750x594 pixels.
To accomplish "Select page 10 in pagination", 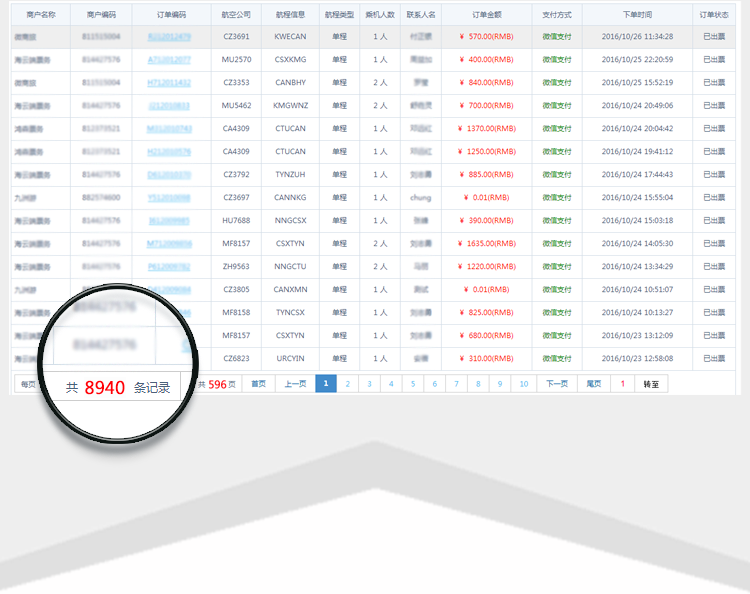I will [x=524, y=384].
